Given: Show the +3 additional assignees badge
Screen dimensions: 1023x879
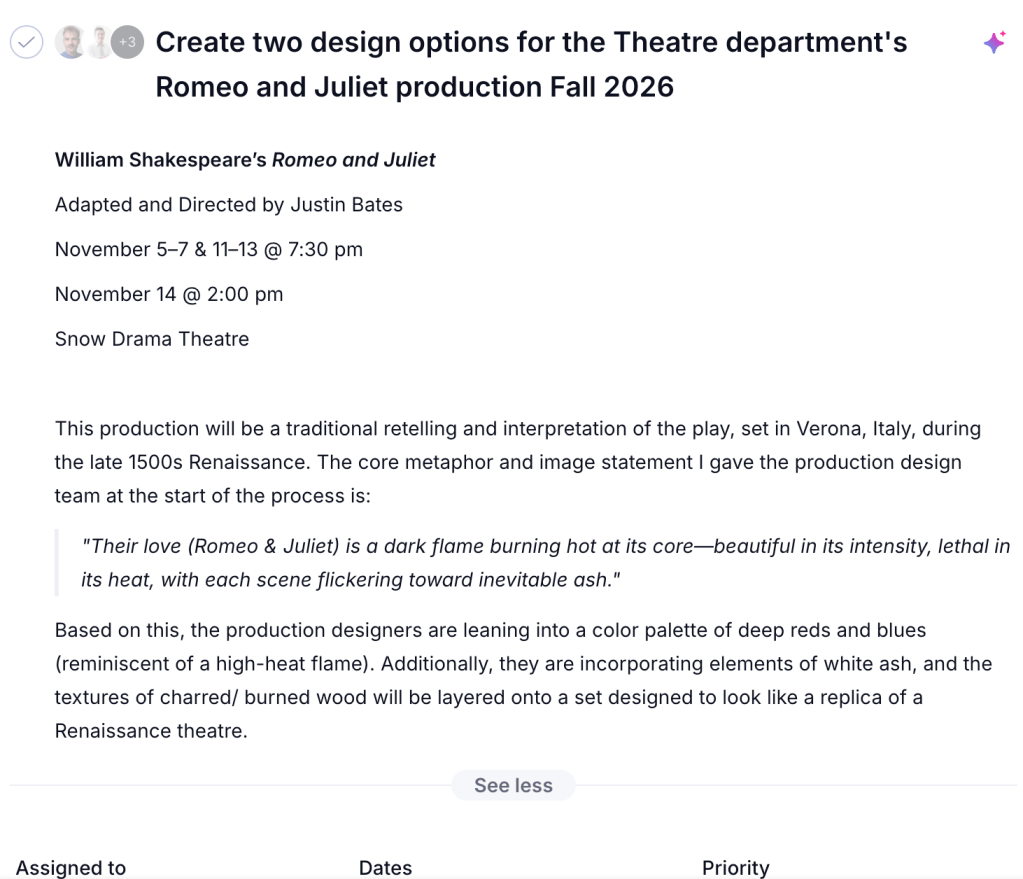Looking at the screenshot, I should pos(127,42).
